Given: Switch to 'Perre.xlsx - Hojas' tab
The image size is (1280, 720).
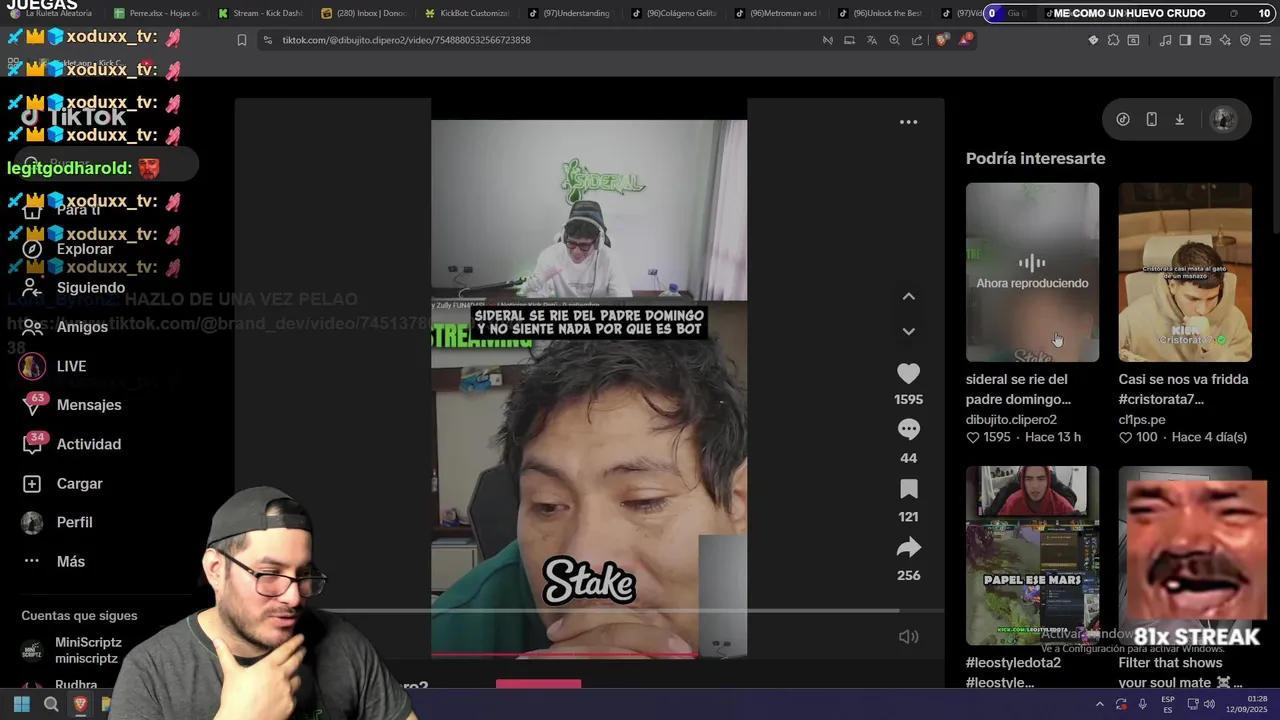Looking at the screenshot, I should coord(157,13).
